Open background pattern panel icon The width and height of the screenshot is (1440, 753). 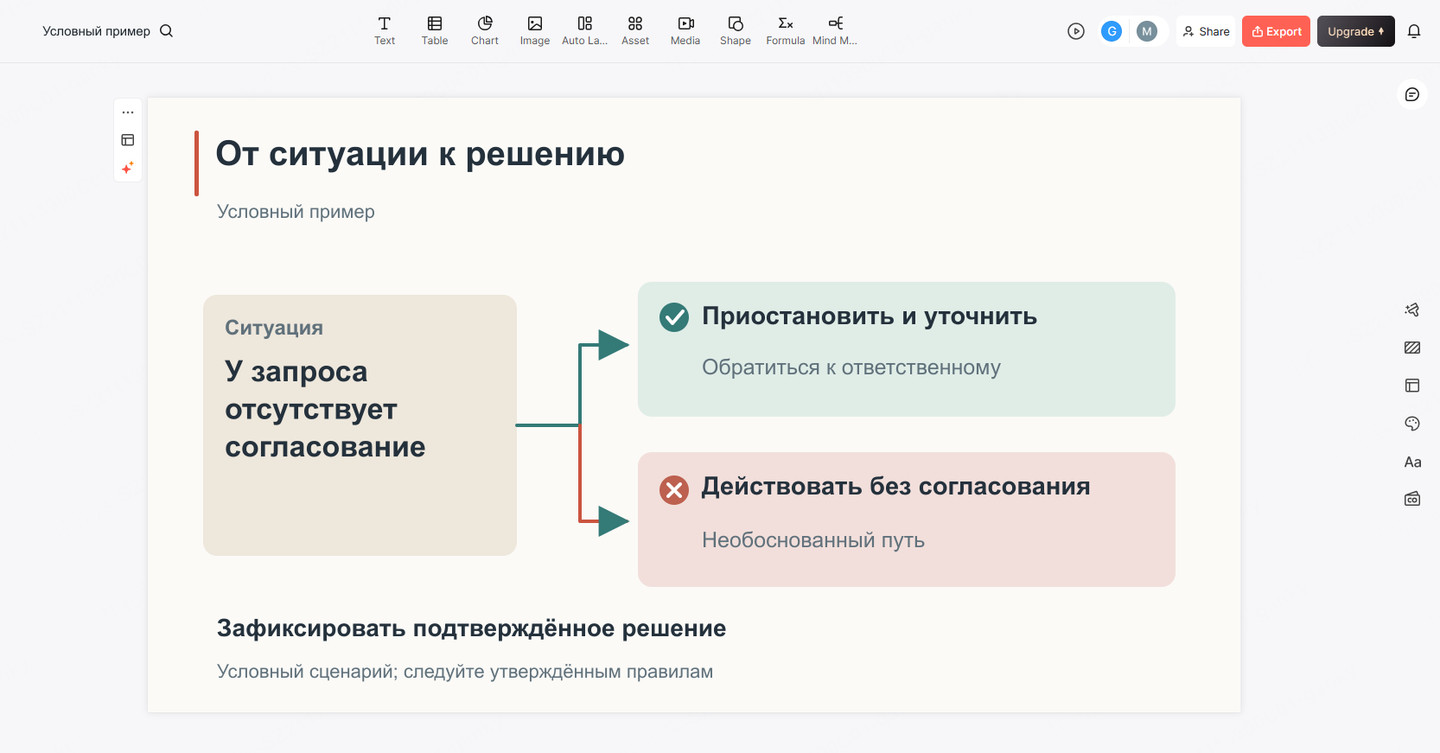pyautogui.click(x=1412, y=348)
